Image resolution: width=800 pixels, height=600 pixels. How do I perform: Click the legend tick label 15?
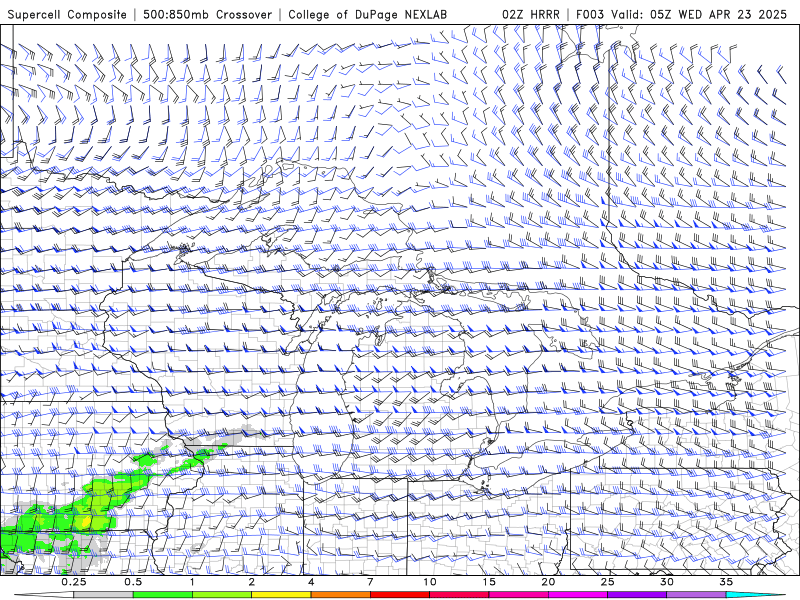click(x=489, y=582)
